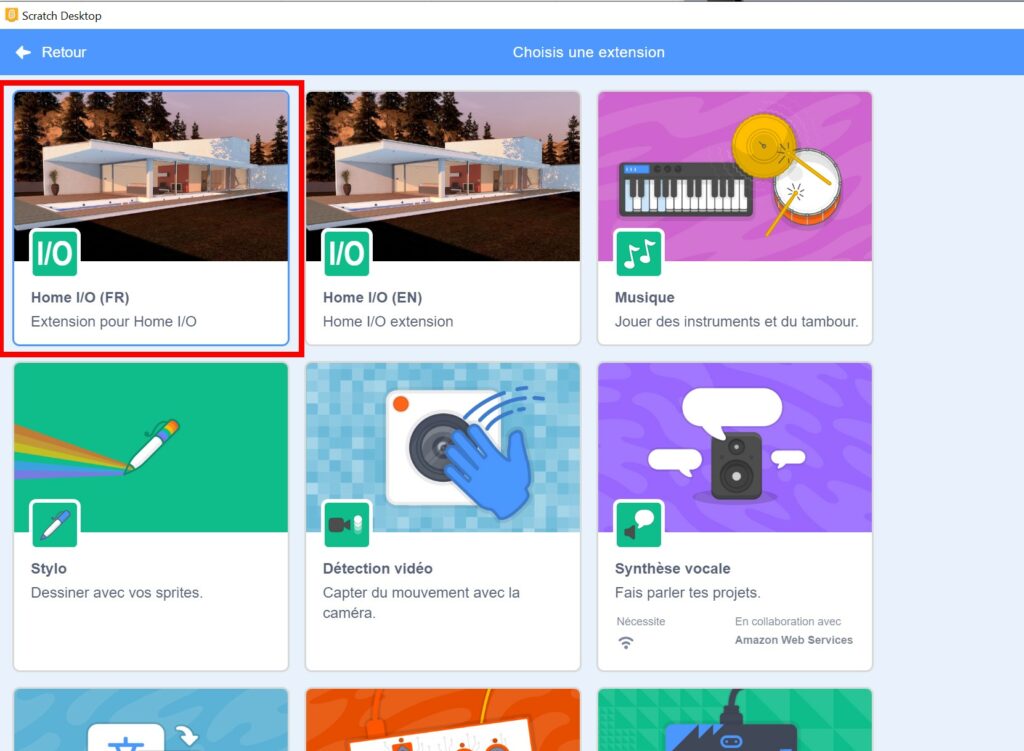Click the wifi icon under Nécessite
This screenshot has width=1024, height=751.
[x=626, y=643]
